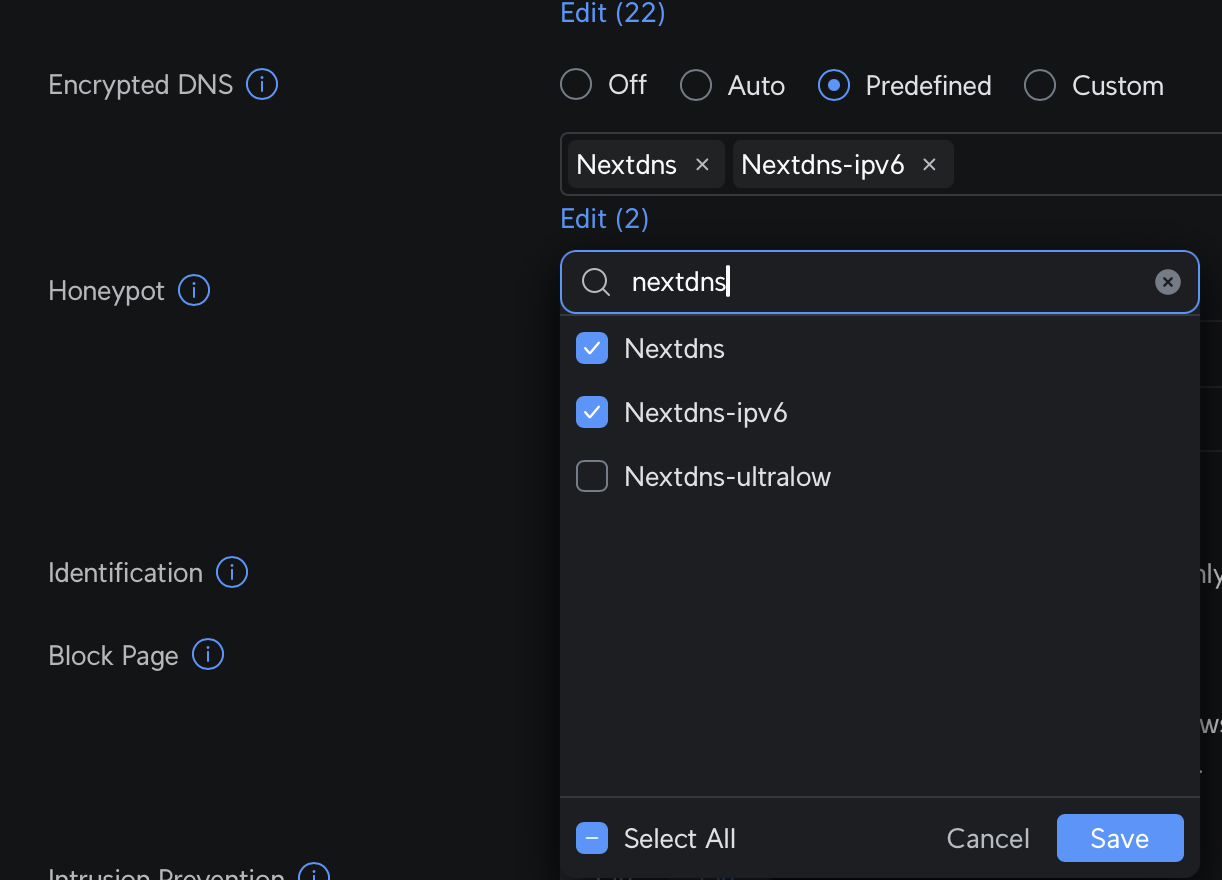Image resolution: width=1222 pixels, height=880 pixels.
Task: Open the Edit (2) link
Action: [604, 219]
